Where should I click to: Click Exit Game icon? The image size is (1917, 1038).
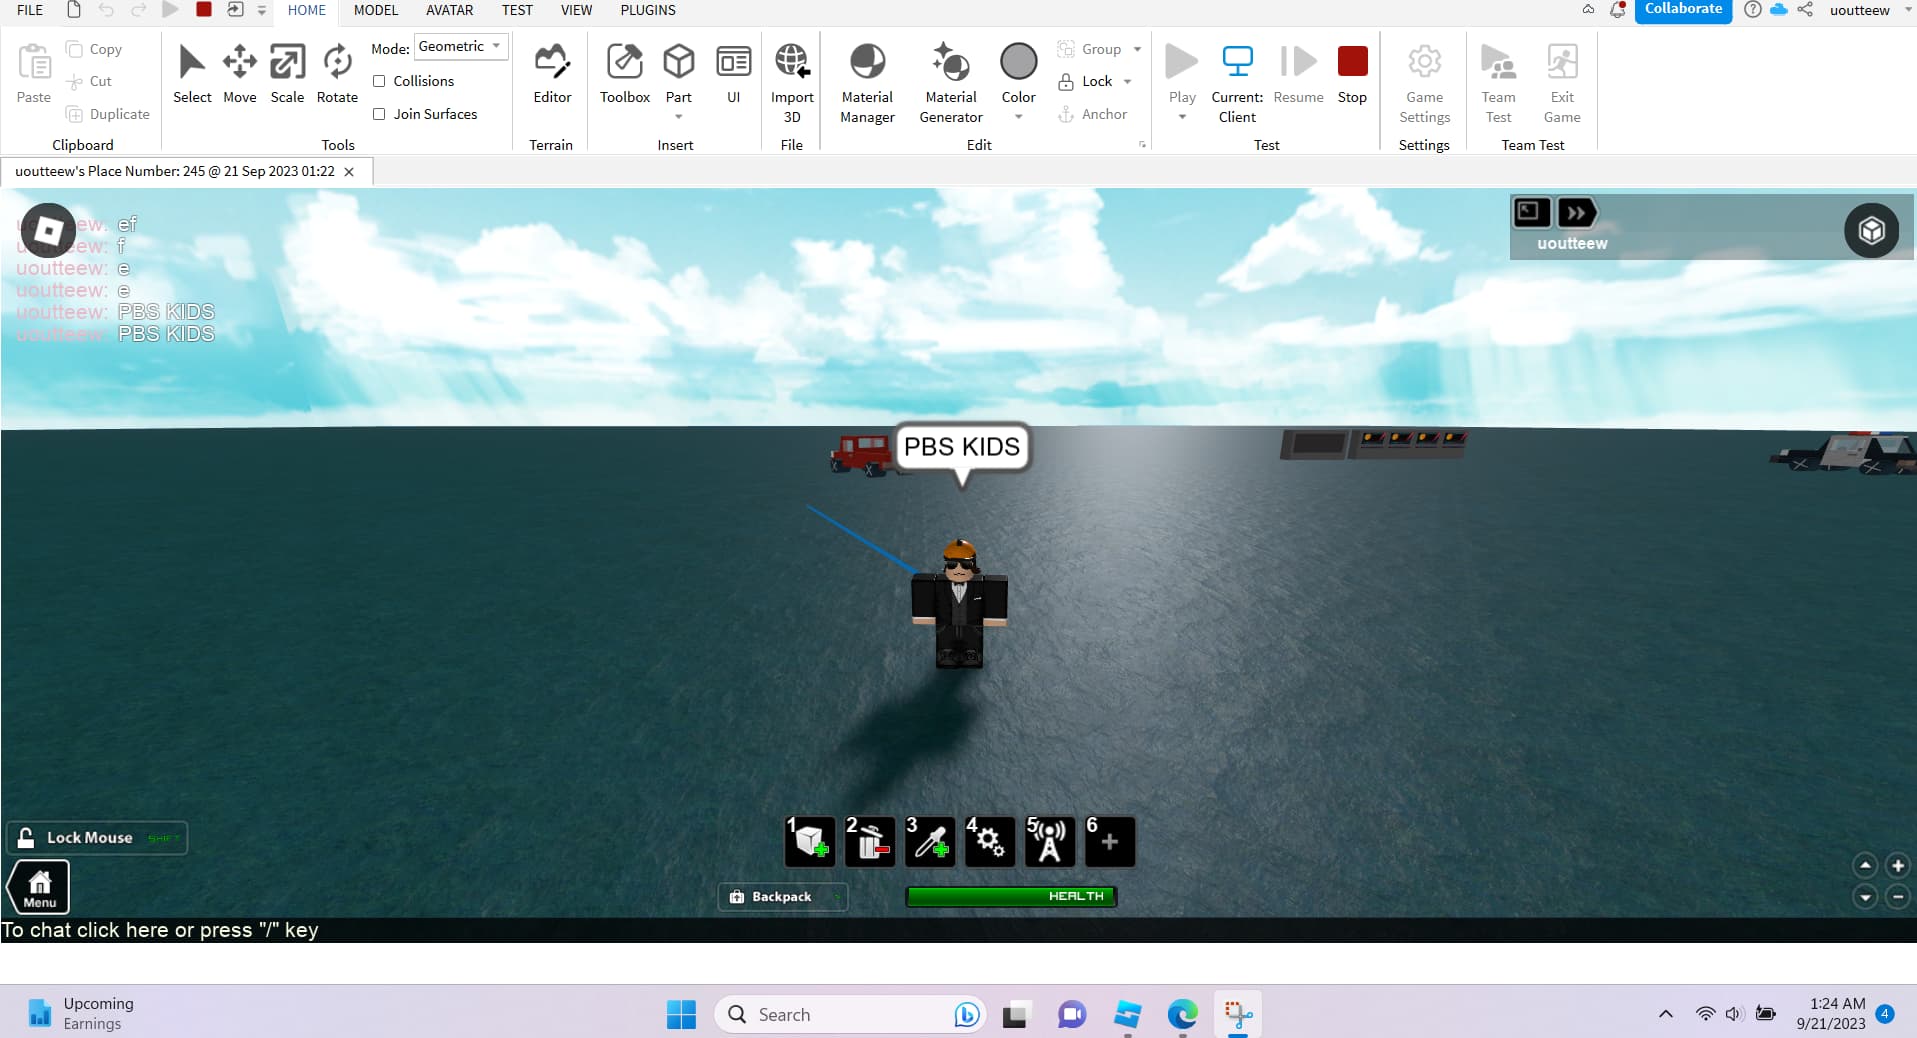[x=1562, y=83]
